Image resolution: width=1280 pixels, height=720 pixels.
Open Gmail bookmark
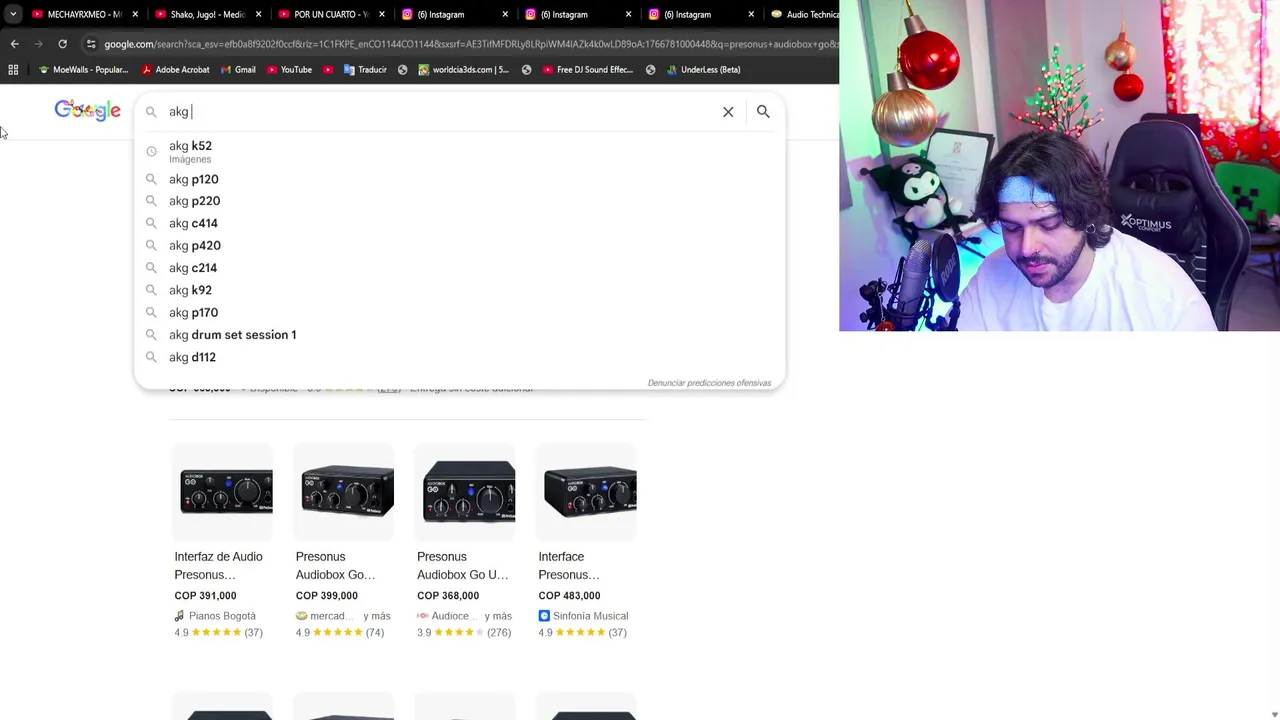click(238, 70)
